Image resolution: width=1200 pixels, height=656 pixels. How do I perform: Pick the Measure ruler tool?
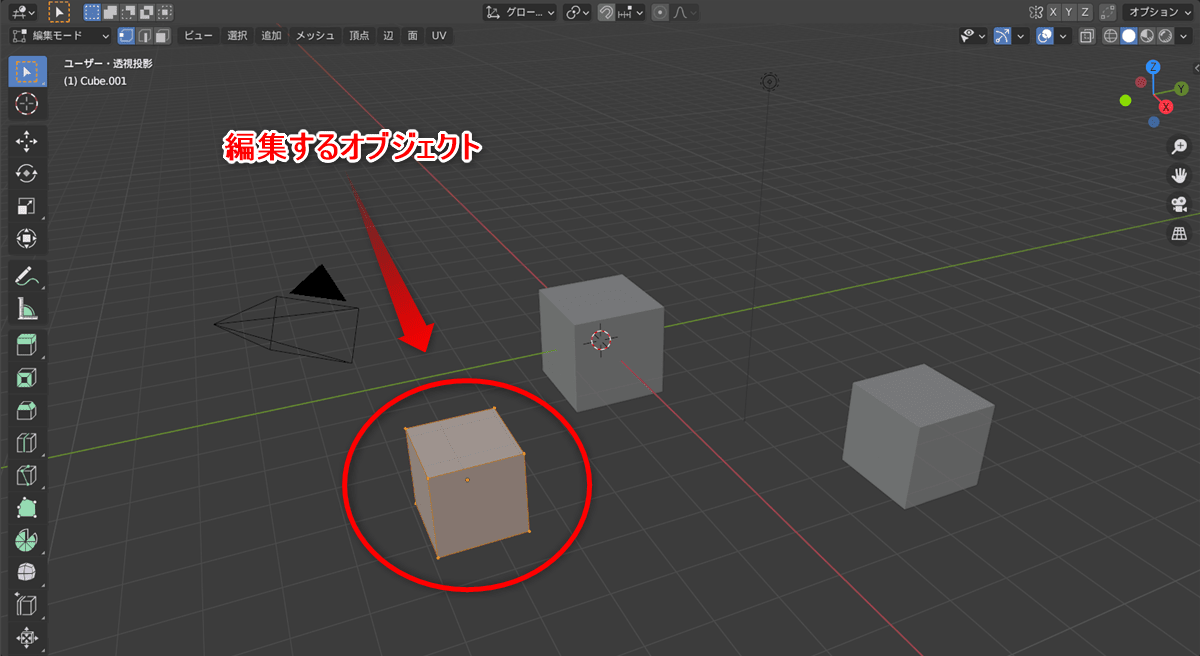coord(27,309)
